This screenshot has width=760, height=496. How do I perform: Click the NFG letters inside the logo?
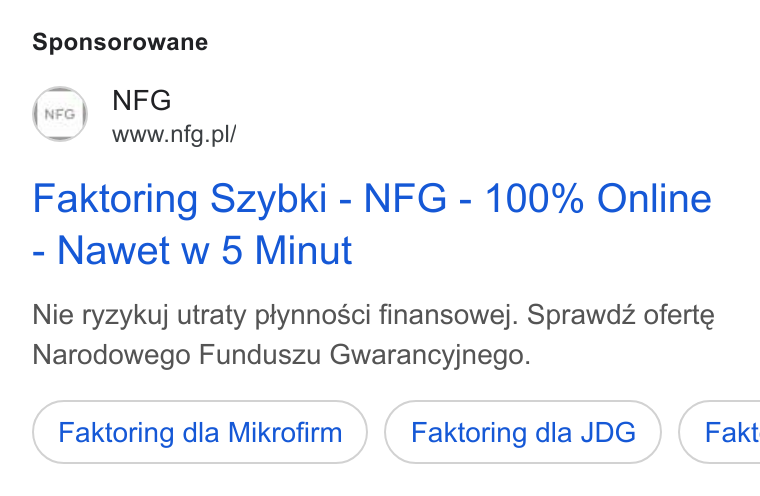[x=60, y=114]
